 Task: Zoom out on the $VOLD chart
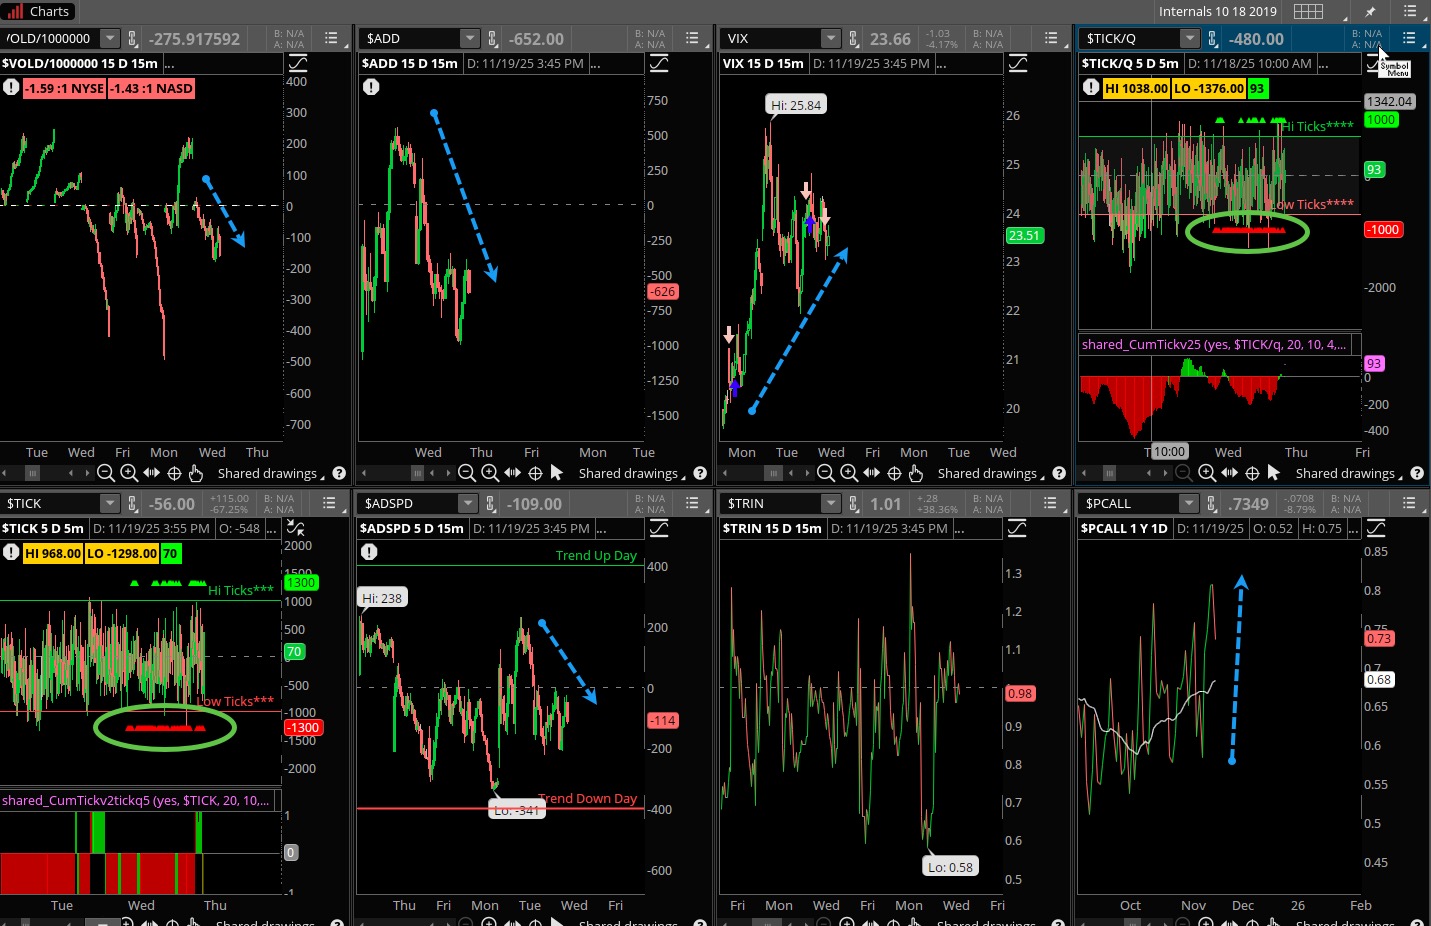coord(106,473)
